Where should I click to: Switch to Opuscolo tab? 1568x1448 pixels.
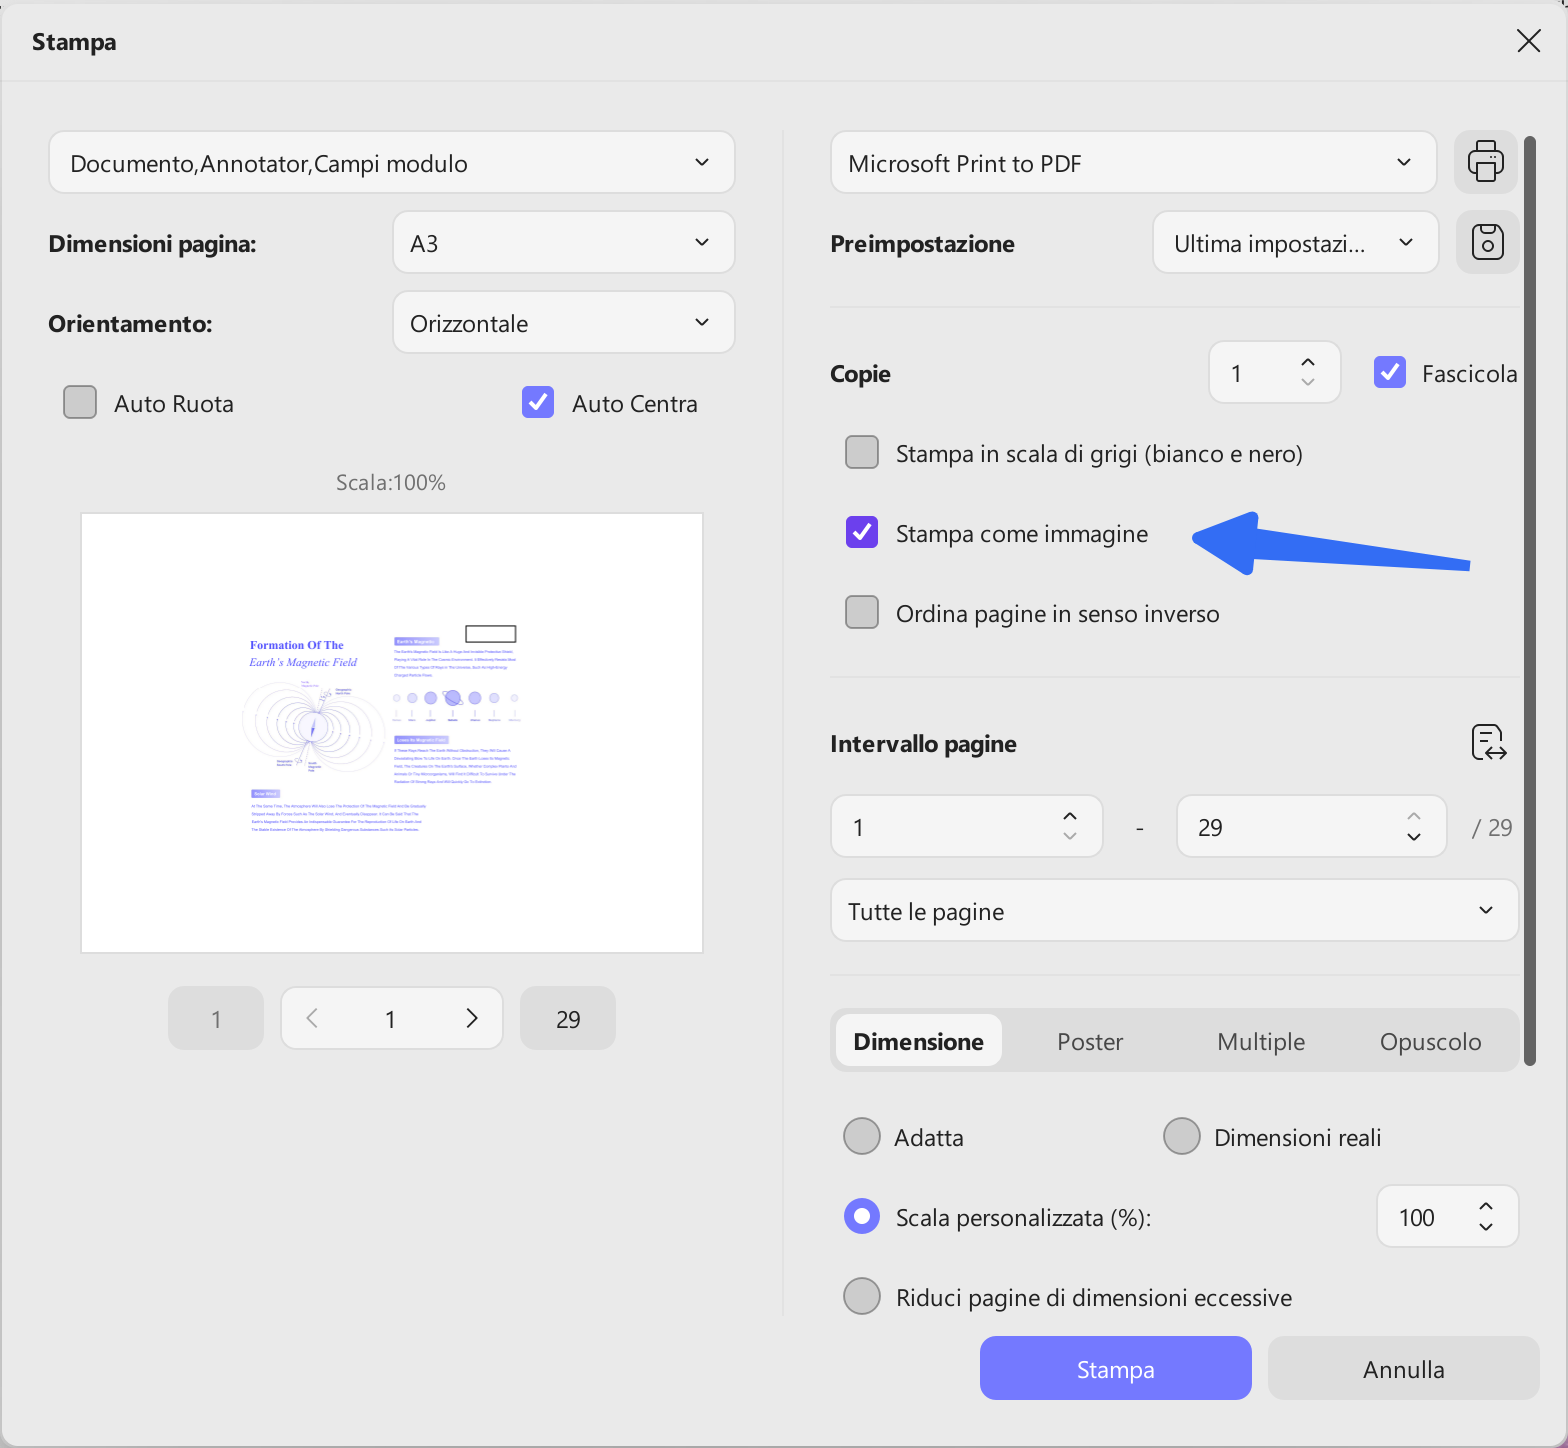1431,1041
